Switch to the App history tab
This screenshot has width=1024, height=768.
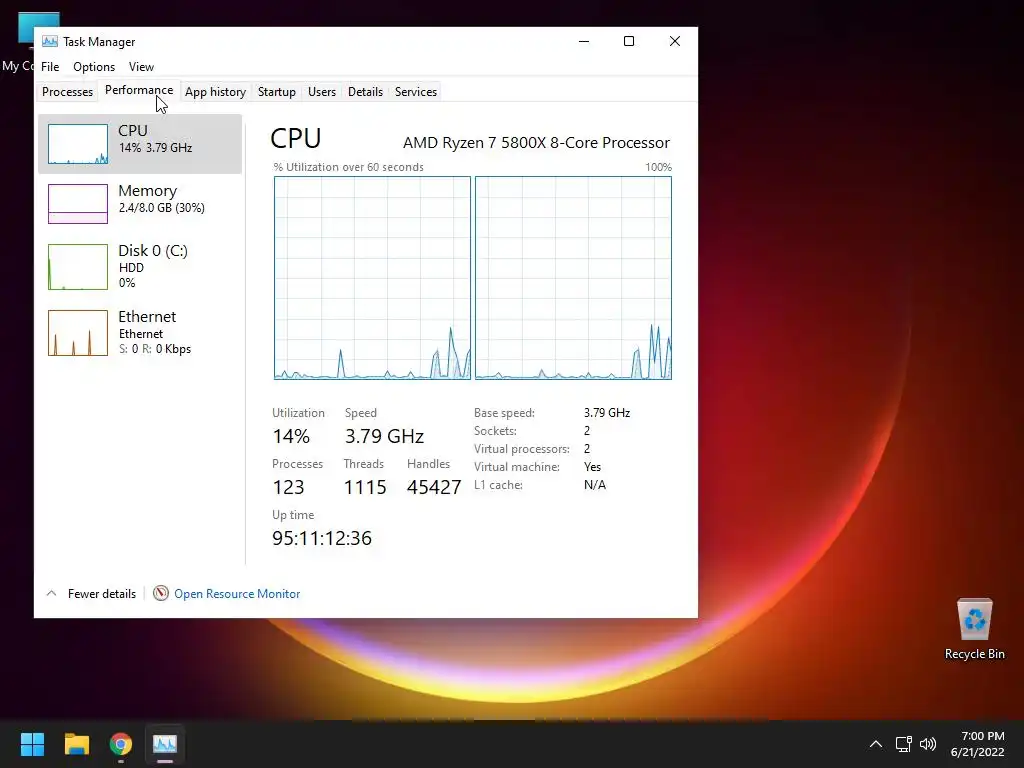pos(216,91)
